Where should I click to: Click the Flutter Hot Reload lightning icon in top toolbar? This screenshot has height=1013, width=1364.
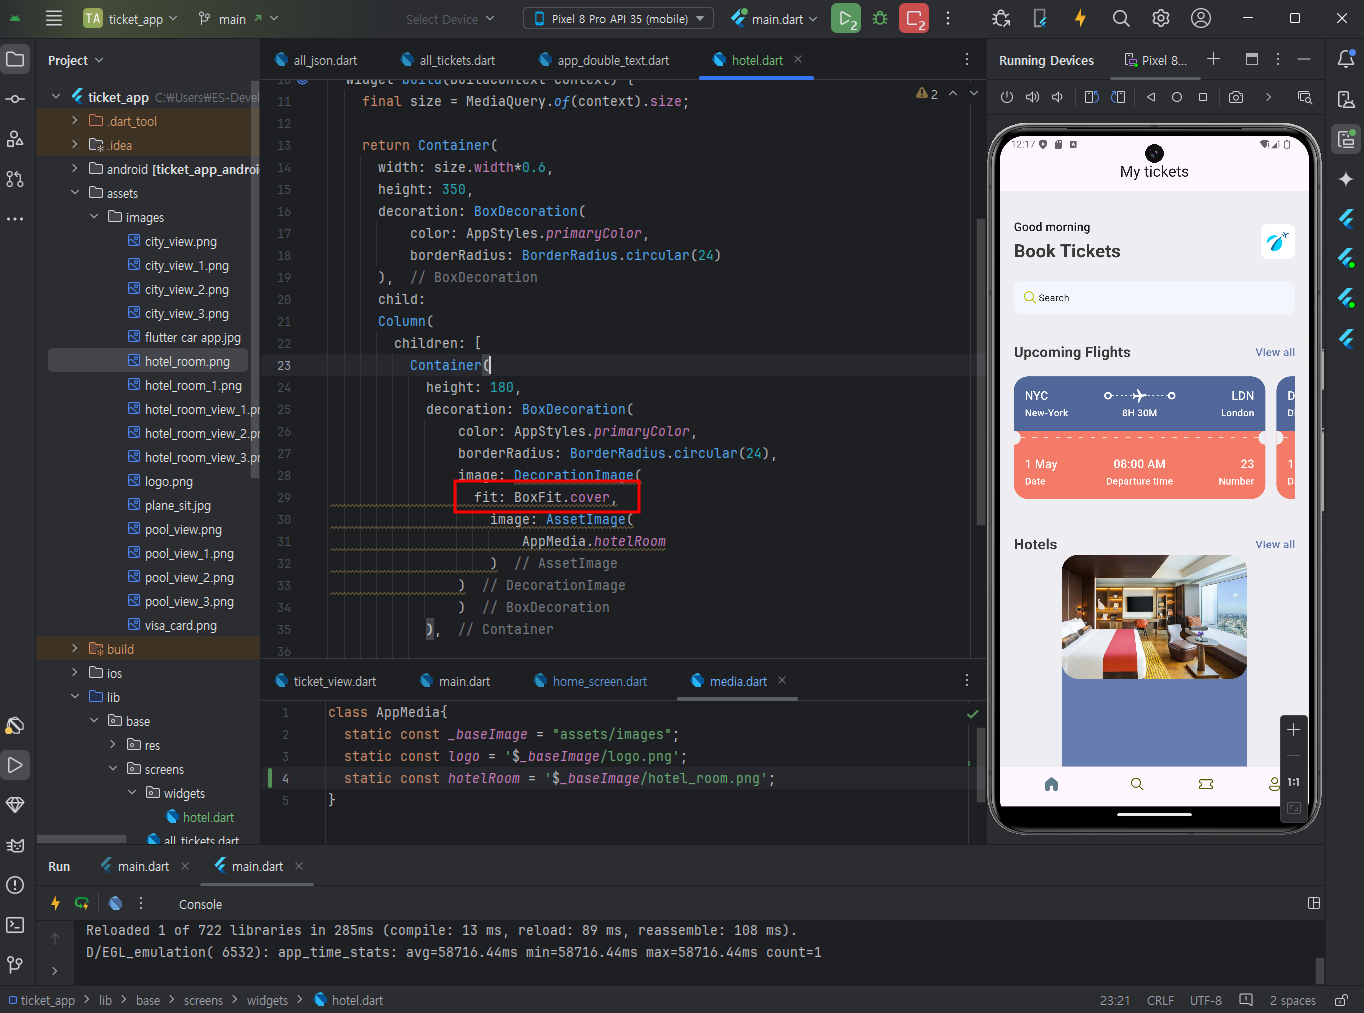click(x=1080, y=18)
